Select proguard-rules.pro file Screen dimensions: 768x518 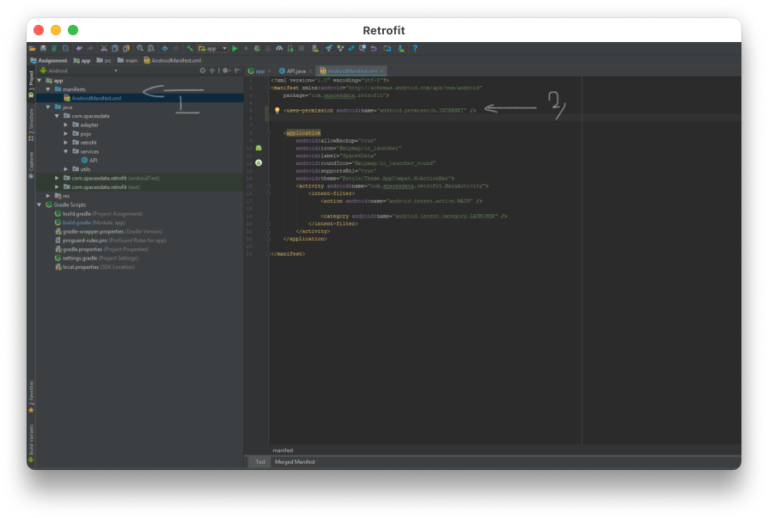[111, 240]
